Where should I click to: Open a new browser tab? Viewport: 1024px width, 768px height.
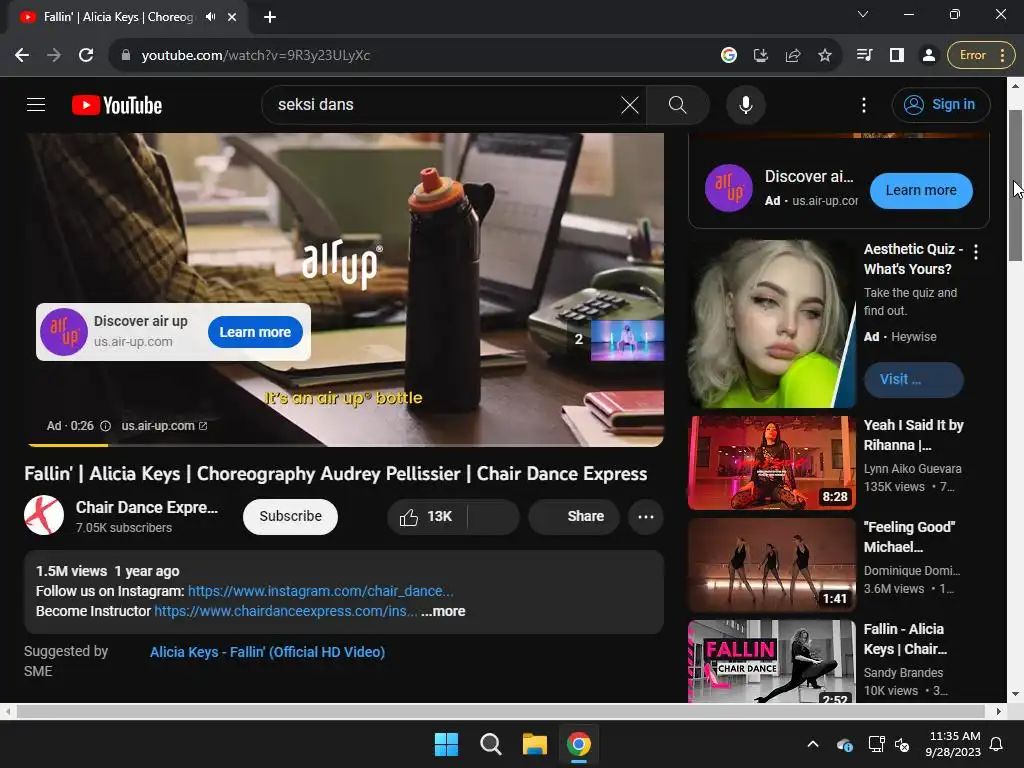[270, 17]
